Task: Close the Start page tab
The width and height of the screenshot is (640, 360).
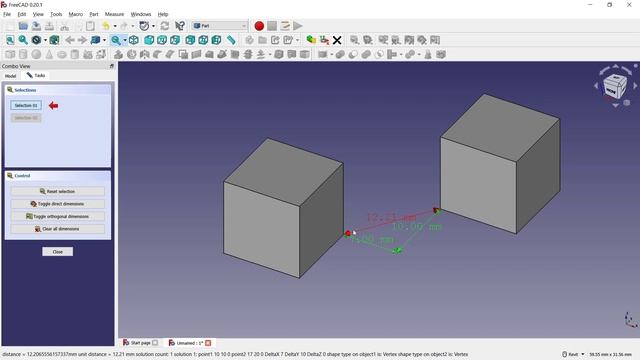Action: (155, 343)
